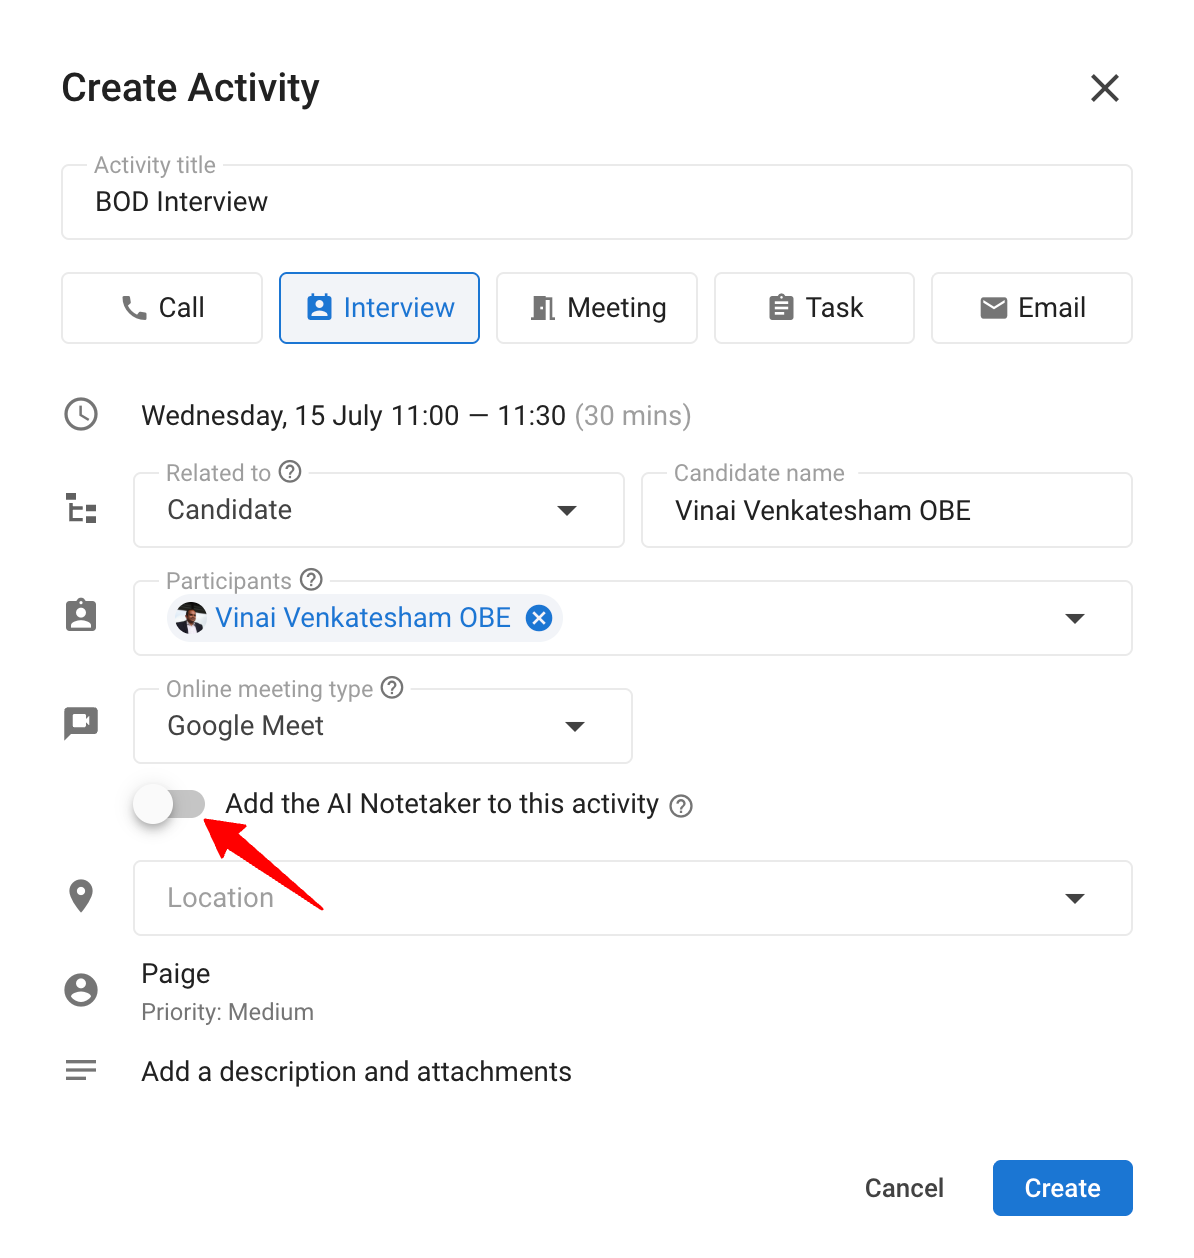The image size is (1194, 1258).
Task: Click the AI Notetaker help question icon
Action: pos(681,806)
